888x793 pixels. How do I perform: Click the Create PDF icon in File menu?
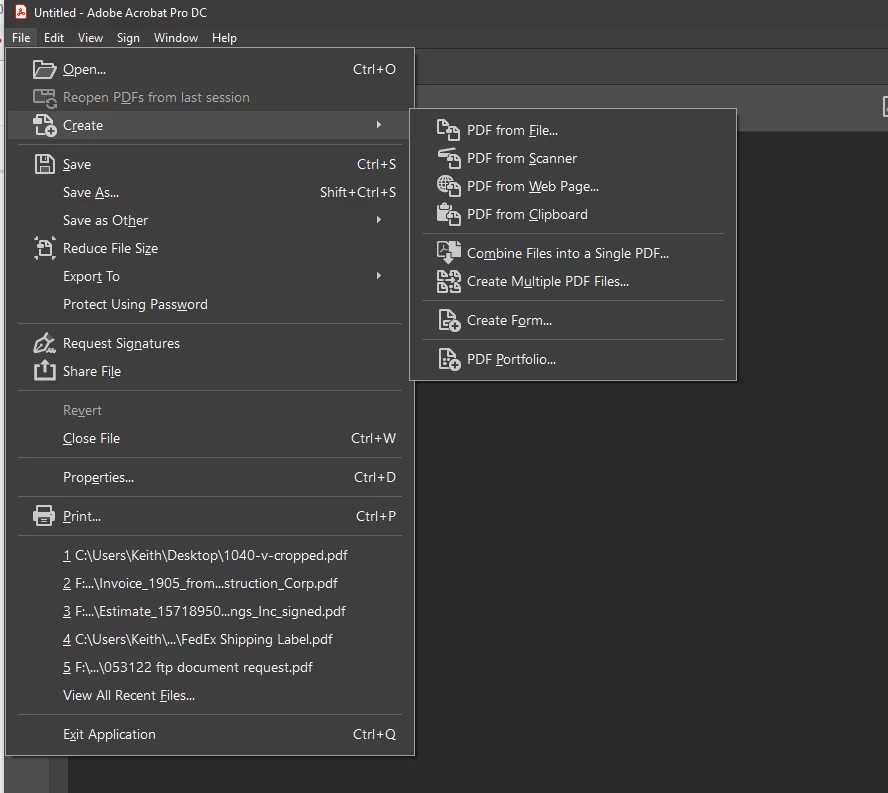coord(44,125)
